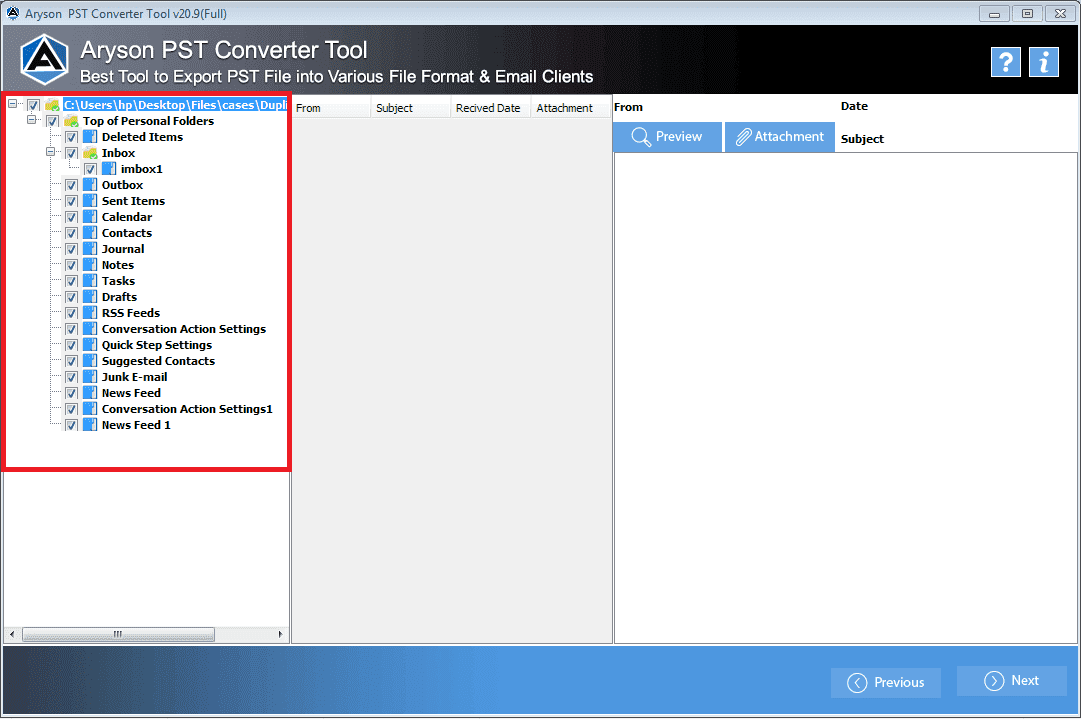Image resolution: width=1081 pixels, height=719 pixels.
Task: Click the Sent Items folder icon
Action: pos(90,201)
